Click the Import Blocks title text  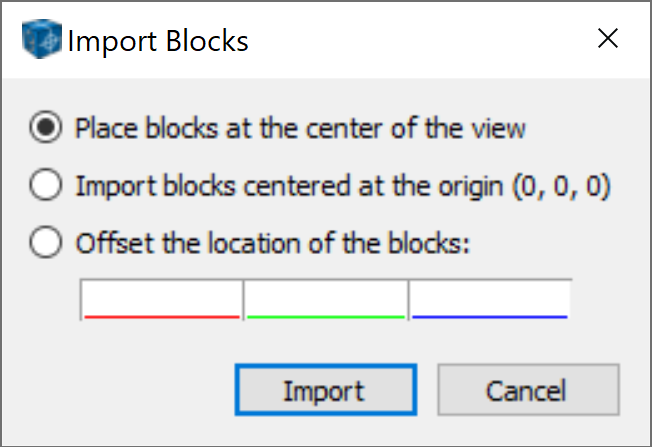(158, 41)
